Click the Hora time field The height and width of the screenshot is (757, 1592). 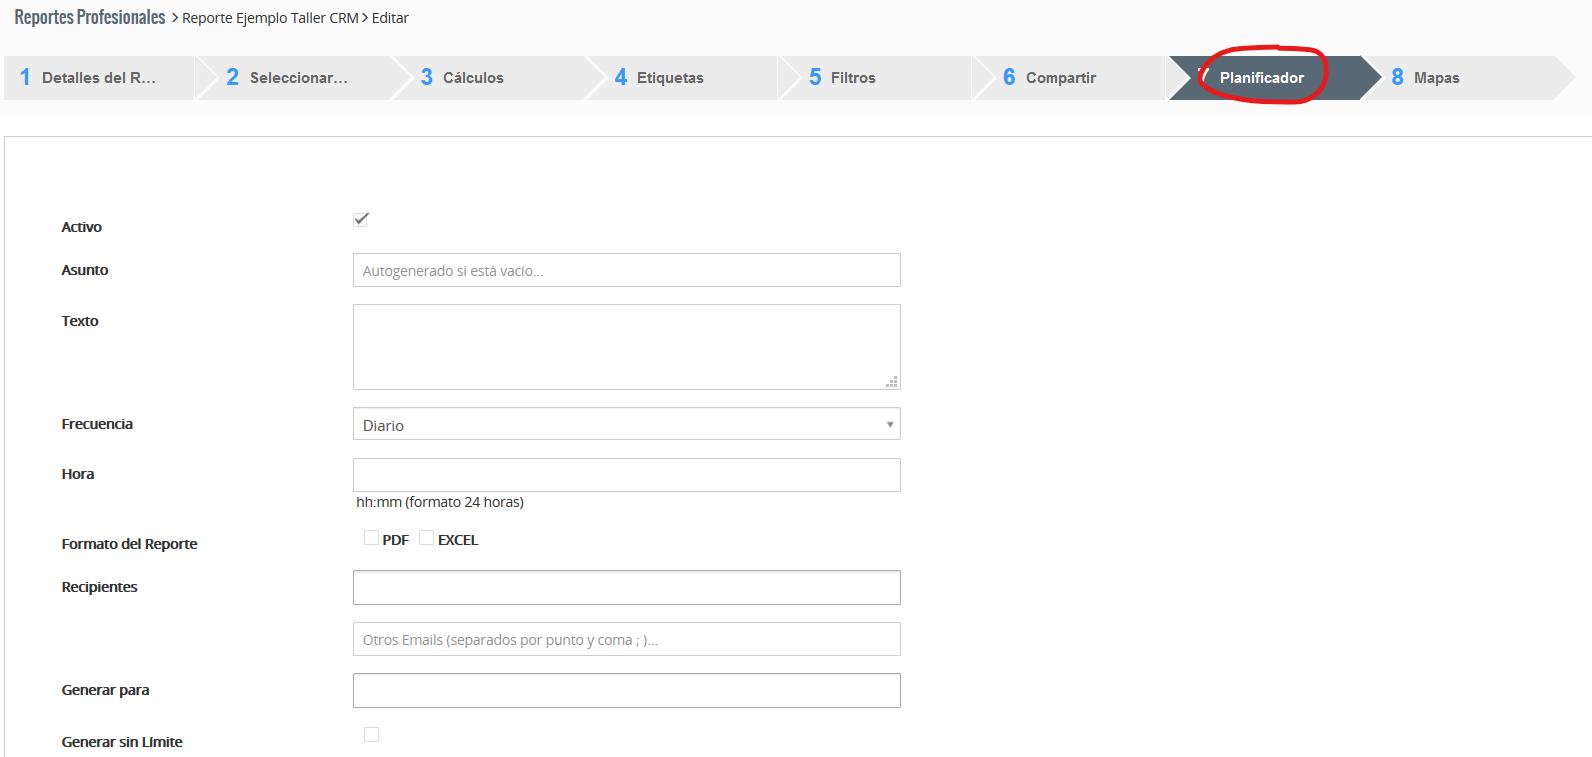(626, 475)
